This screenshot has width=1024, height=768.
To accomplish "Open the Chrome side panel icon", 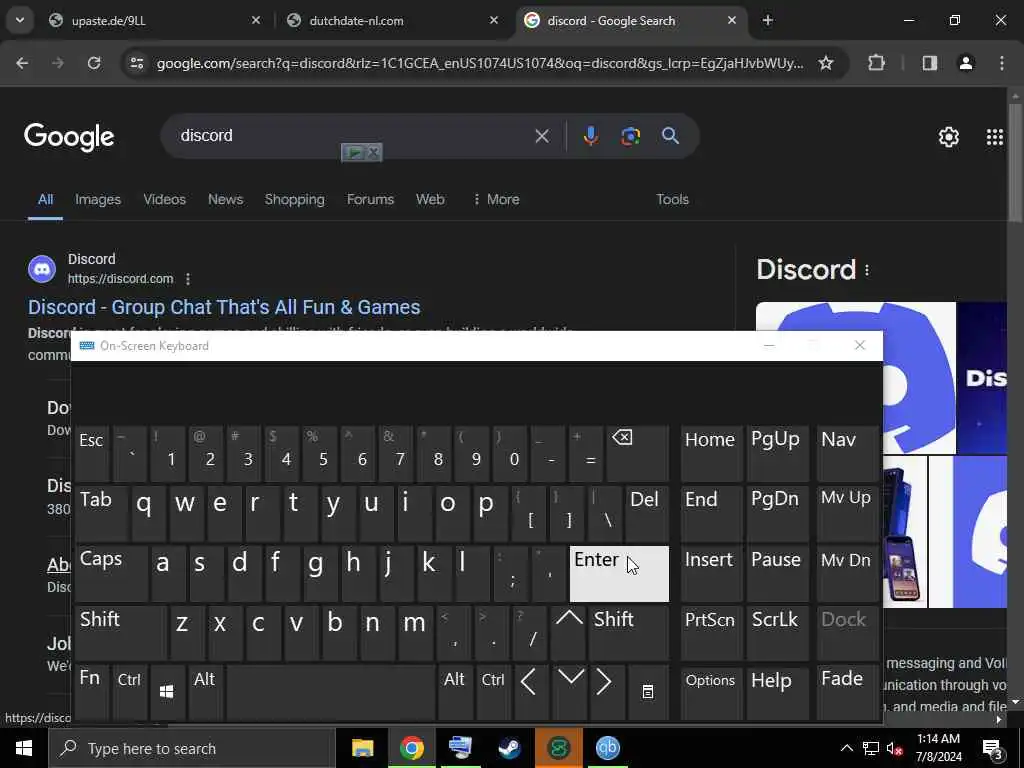I will click(929, 63).
